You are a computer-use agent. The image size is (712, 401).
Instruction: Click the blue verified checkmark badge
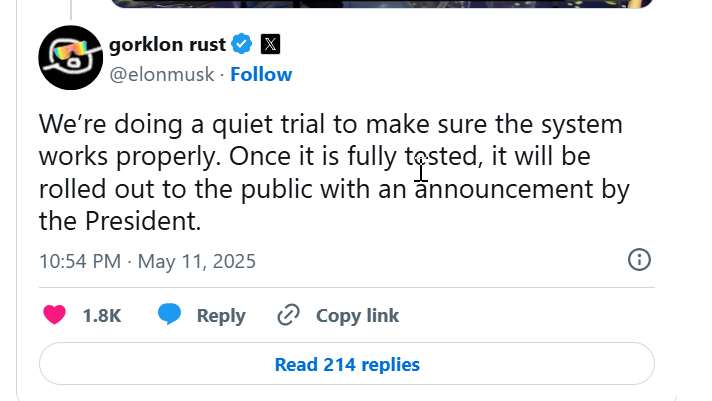[x=242, y=44]
